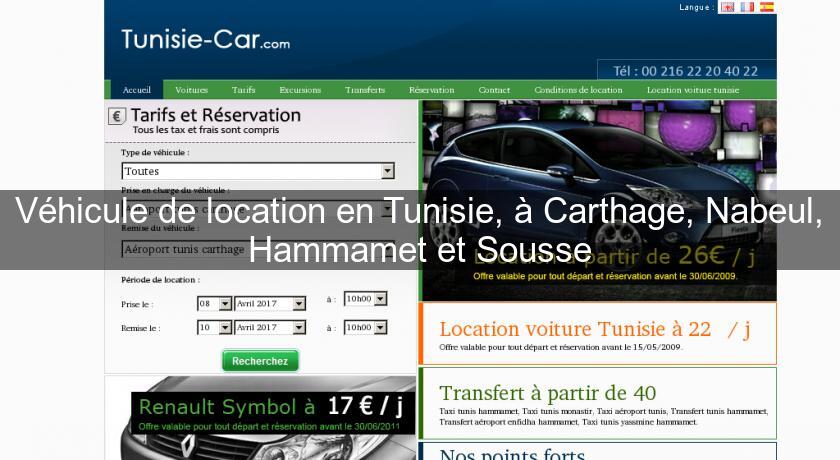Open the Réservation menu item

431,90
